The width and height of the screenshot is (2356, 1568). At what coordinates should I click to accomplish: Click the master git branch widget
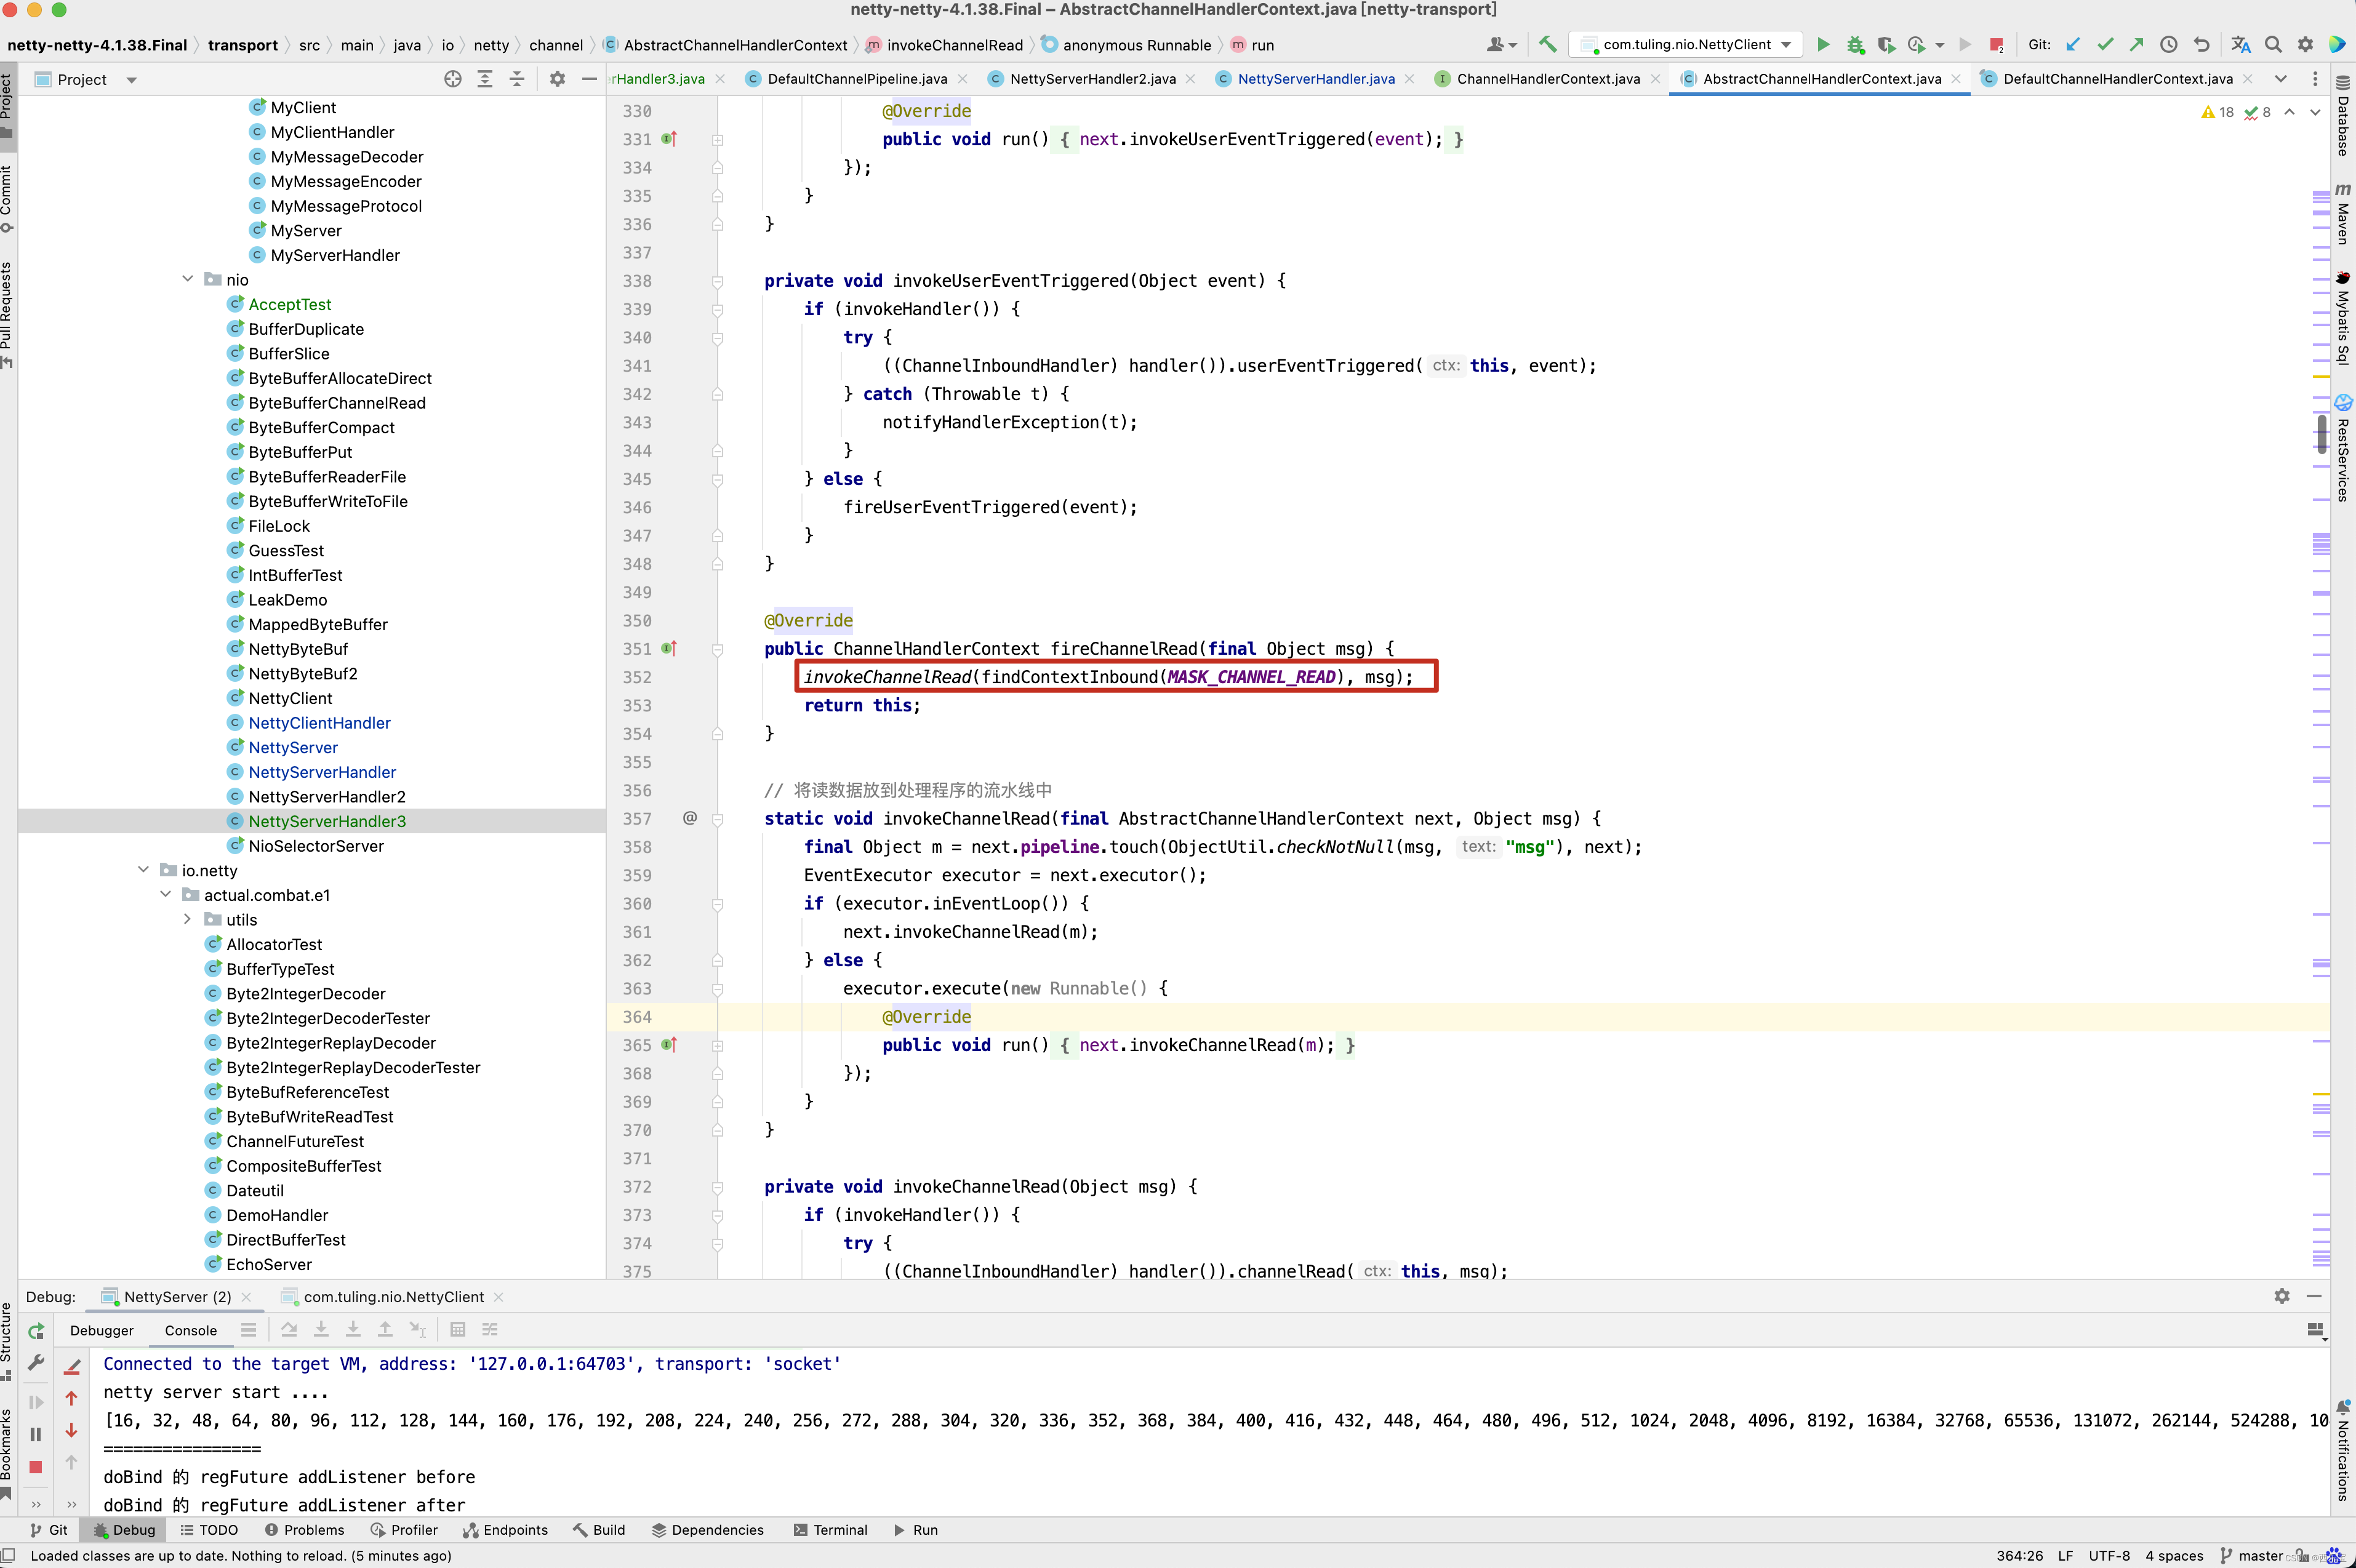click(x=2251, y=1555)
